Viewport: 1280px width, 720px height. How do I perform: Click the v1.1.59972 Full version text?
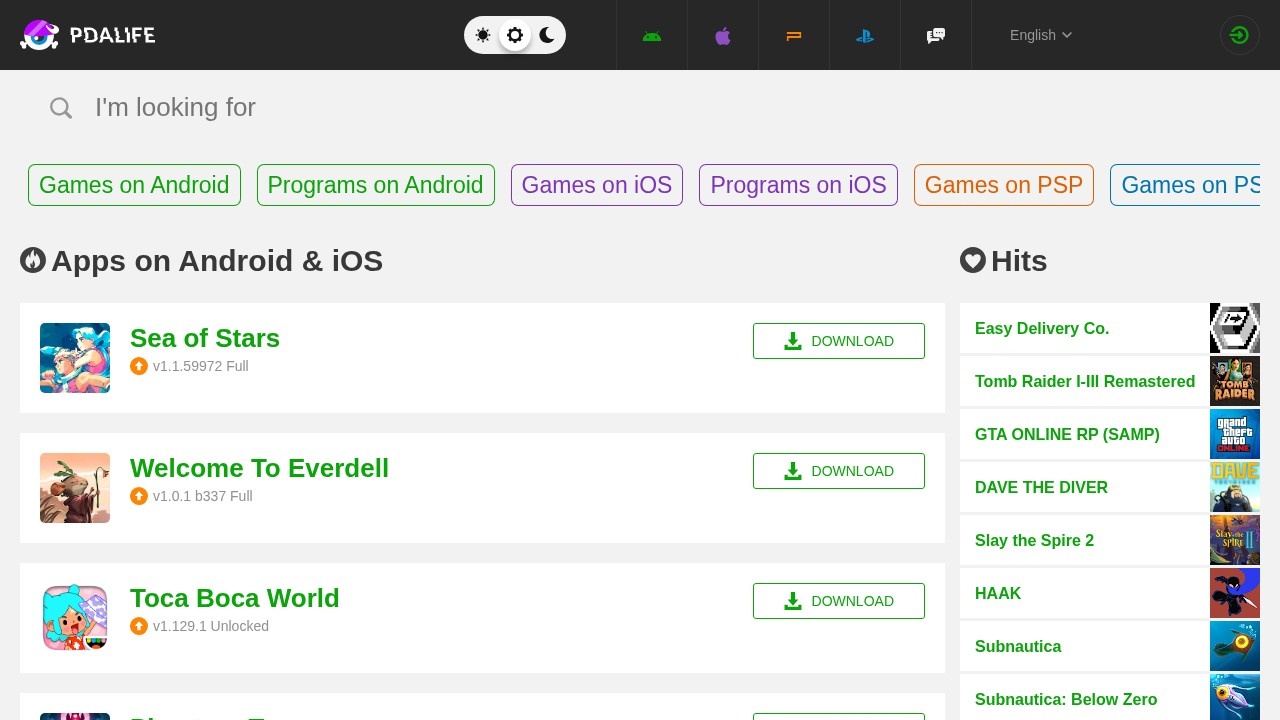[x=201, y=366]
